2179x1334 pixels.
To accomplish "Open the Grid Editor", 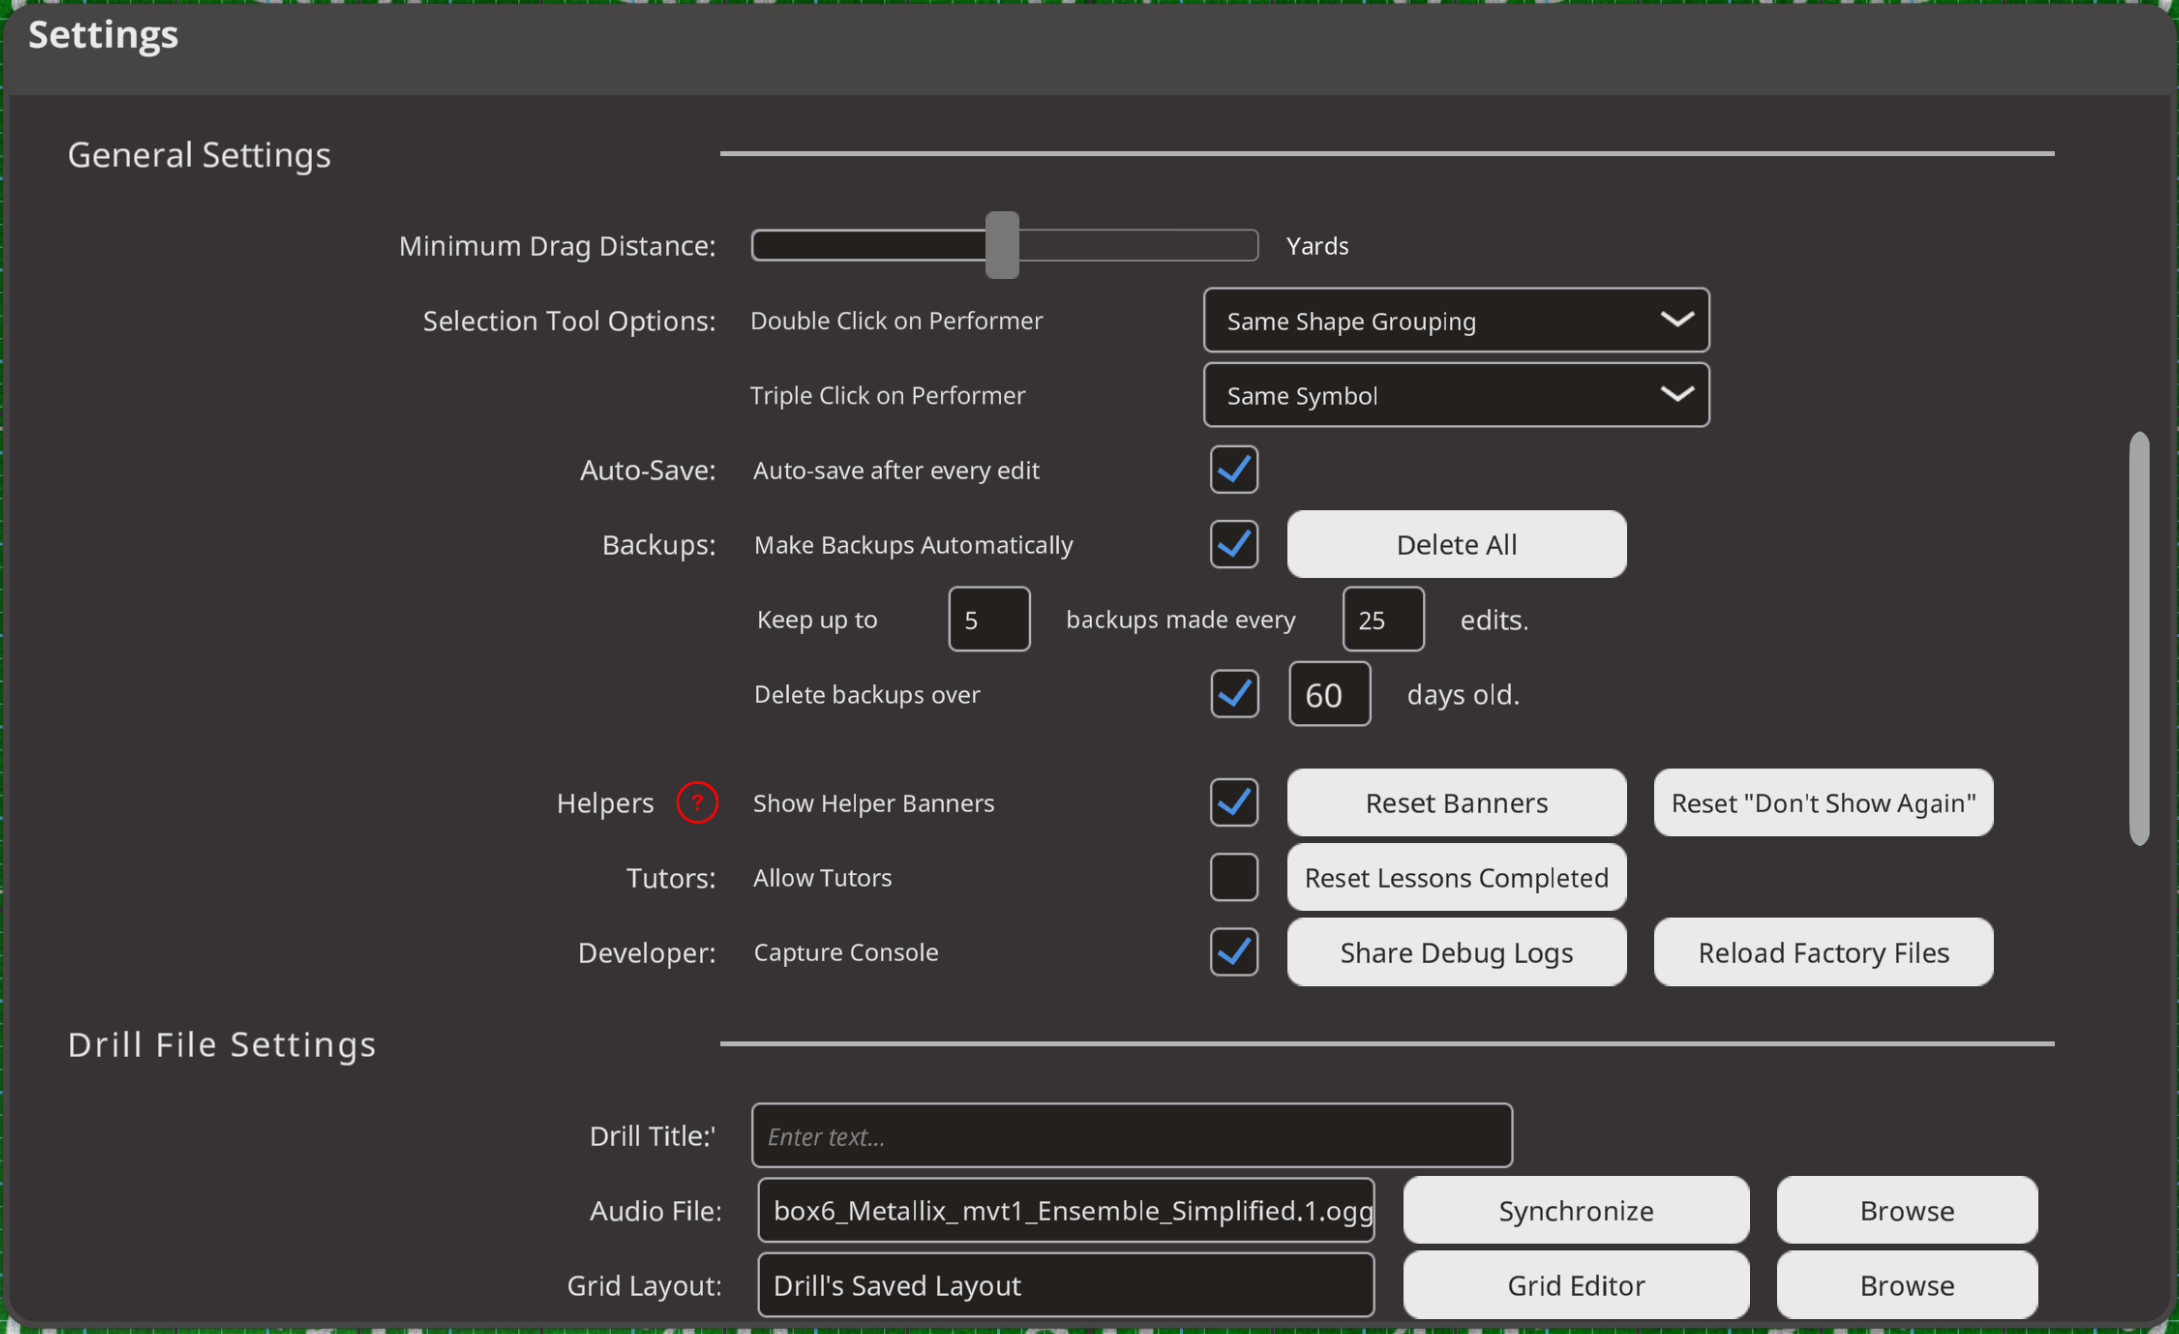I will (1575, 1285).
